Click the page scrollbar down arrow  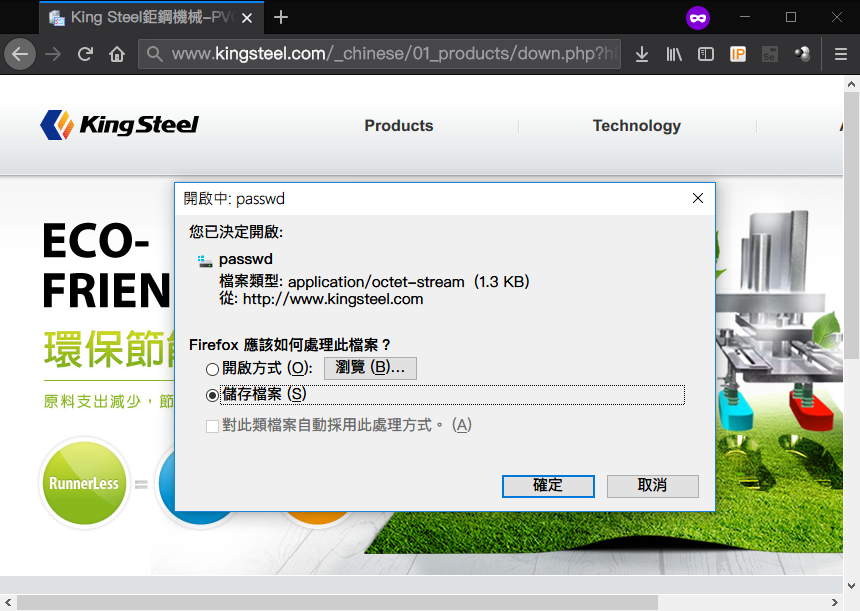click(x=851, y=585)
